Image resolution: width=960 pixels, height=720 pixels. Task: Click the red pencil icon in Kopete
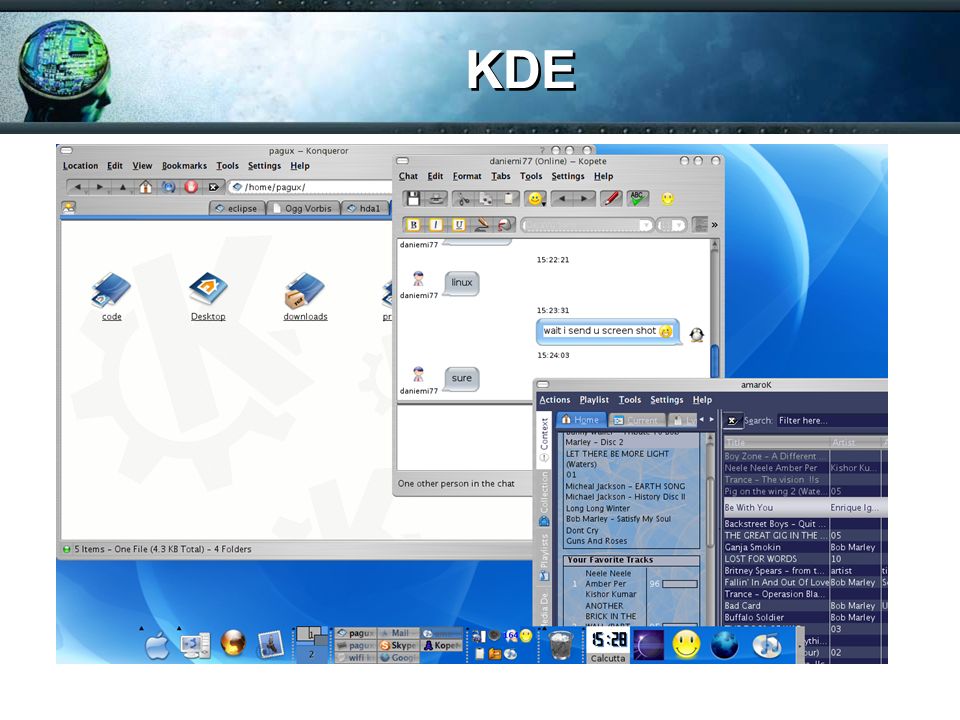coord(611,198)
